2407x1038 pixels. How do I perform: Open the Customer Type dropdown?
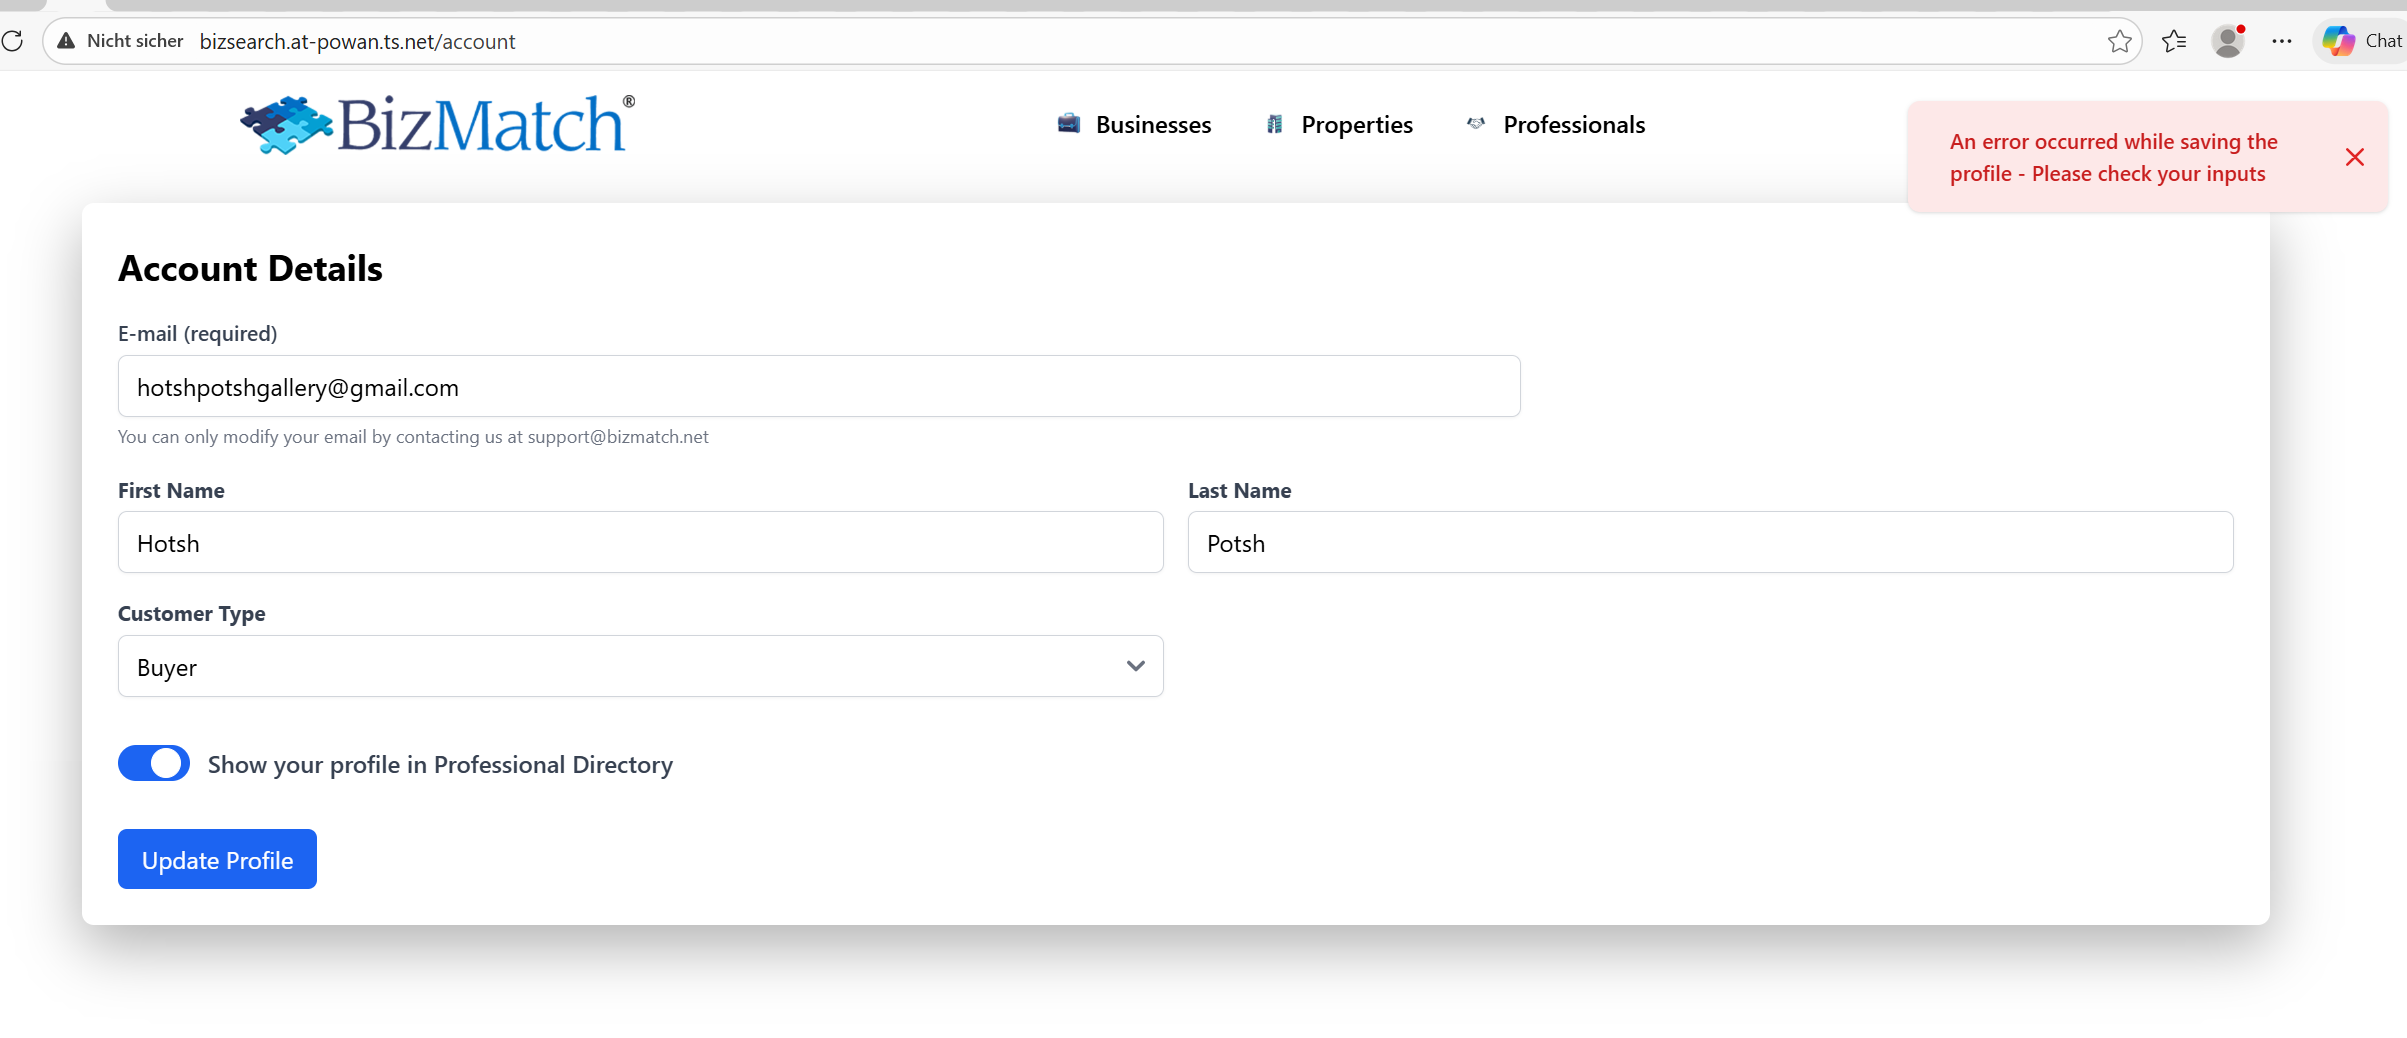point(640,666)
